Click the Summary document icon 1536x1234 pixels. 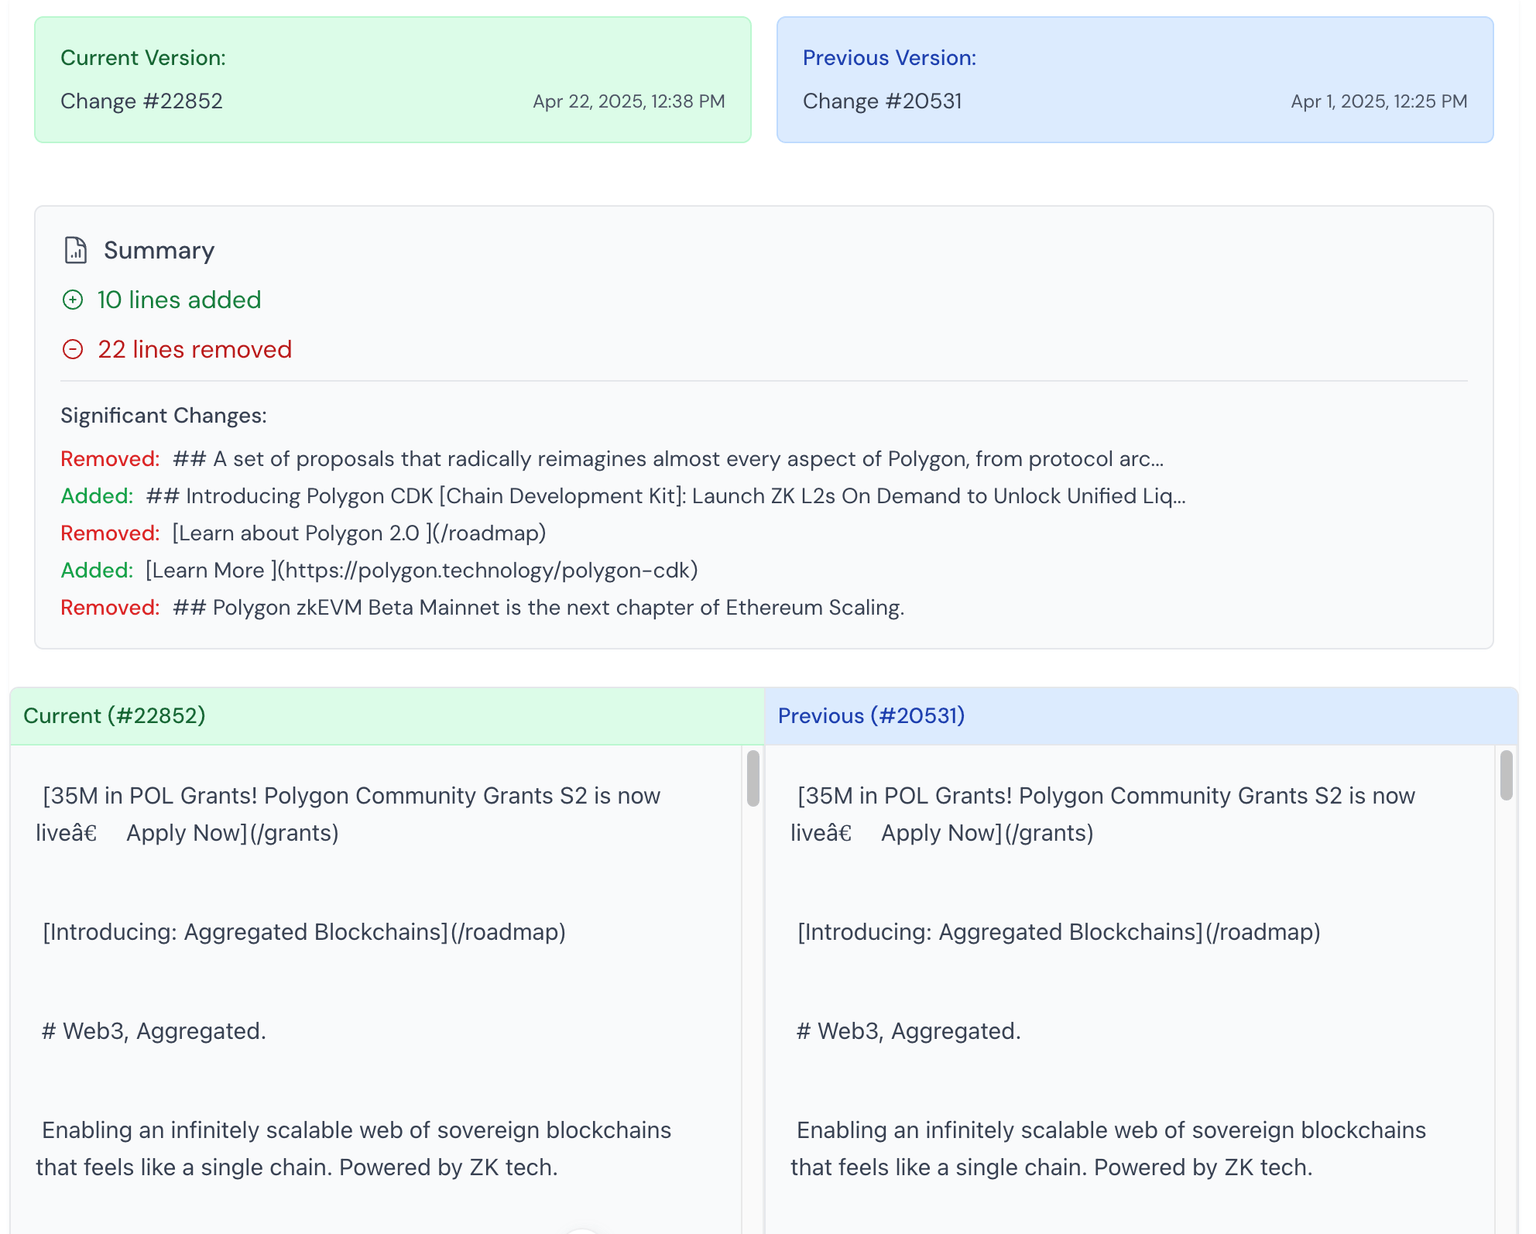(75, 250)
